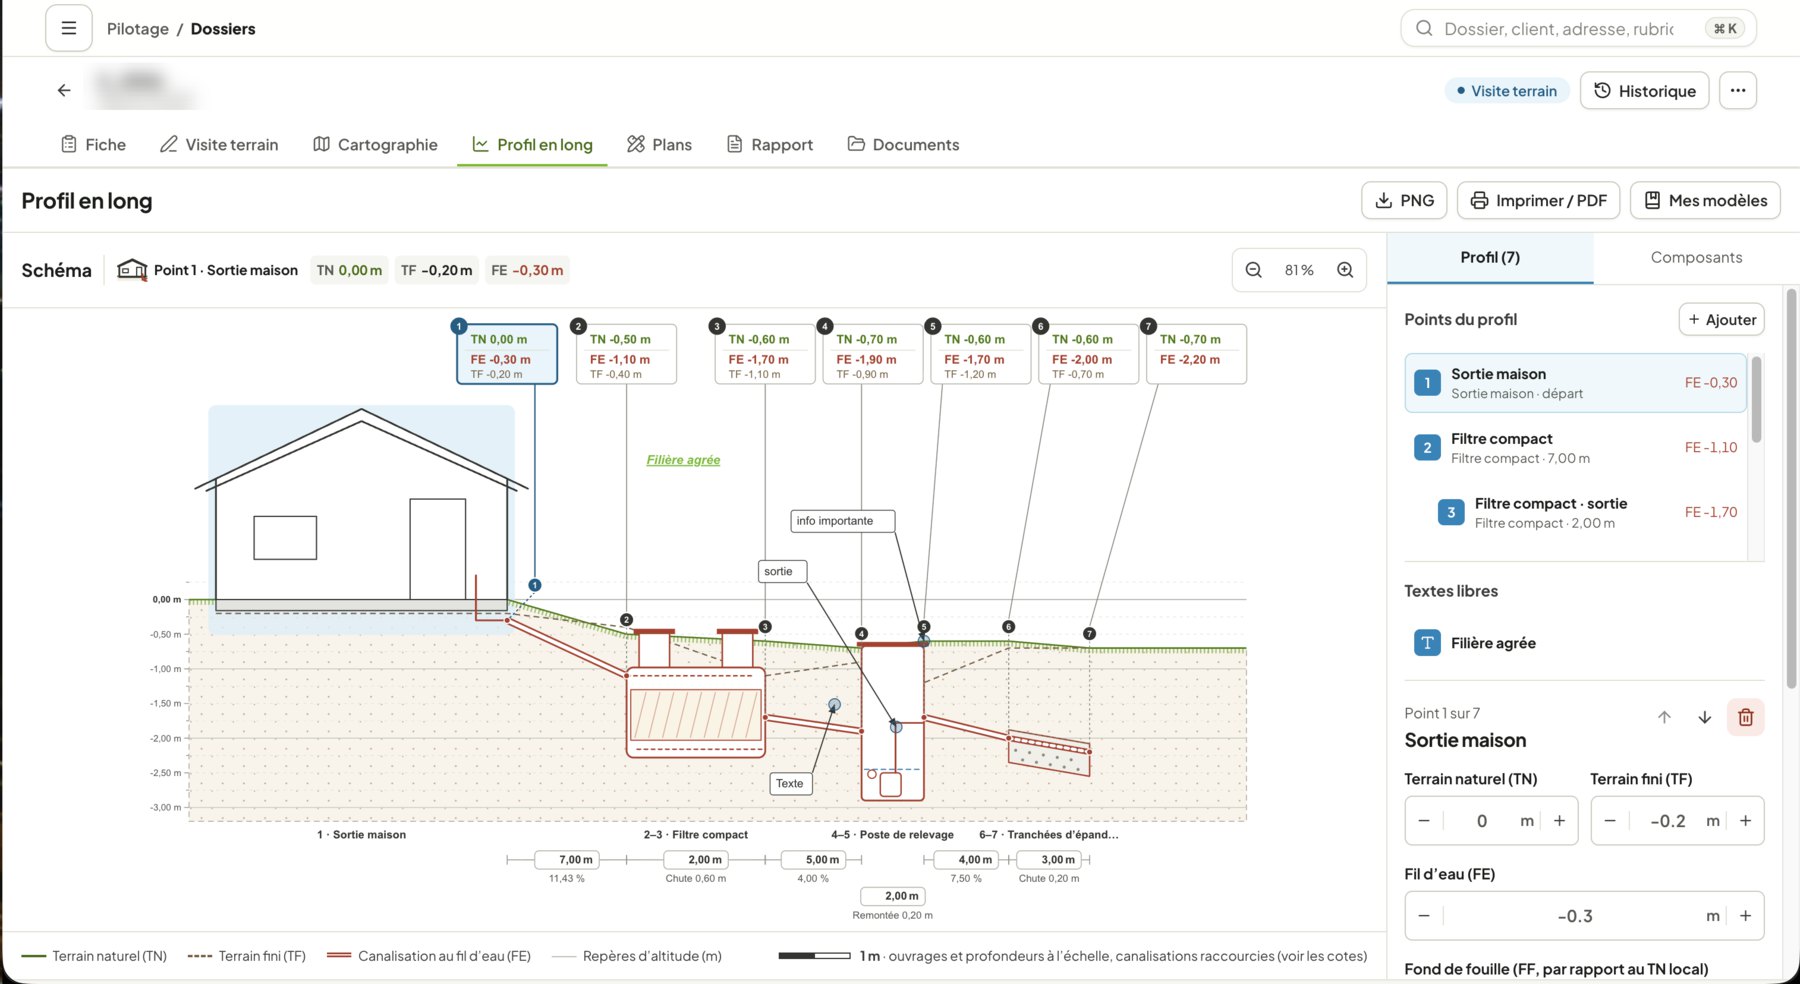Delete the Sortie maison point

tap(1746, 717)
